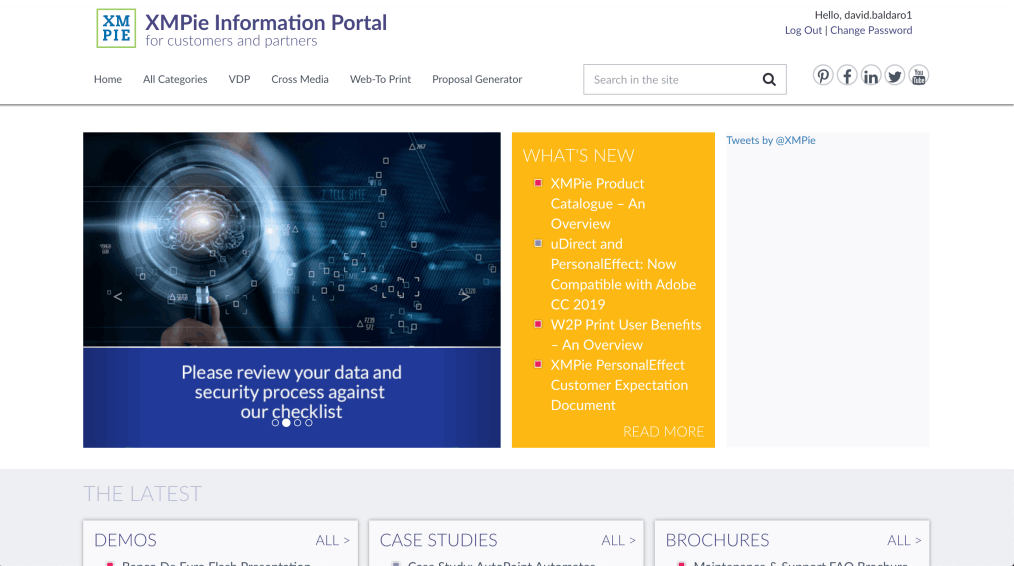Click READ MORE in What's New
The image size is (1014, 566).
point(663,431)
